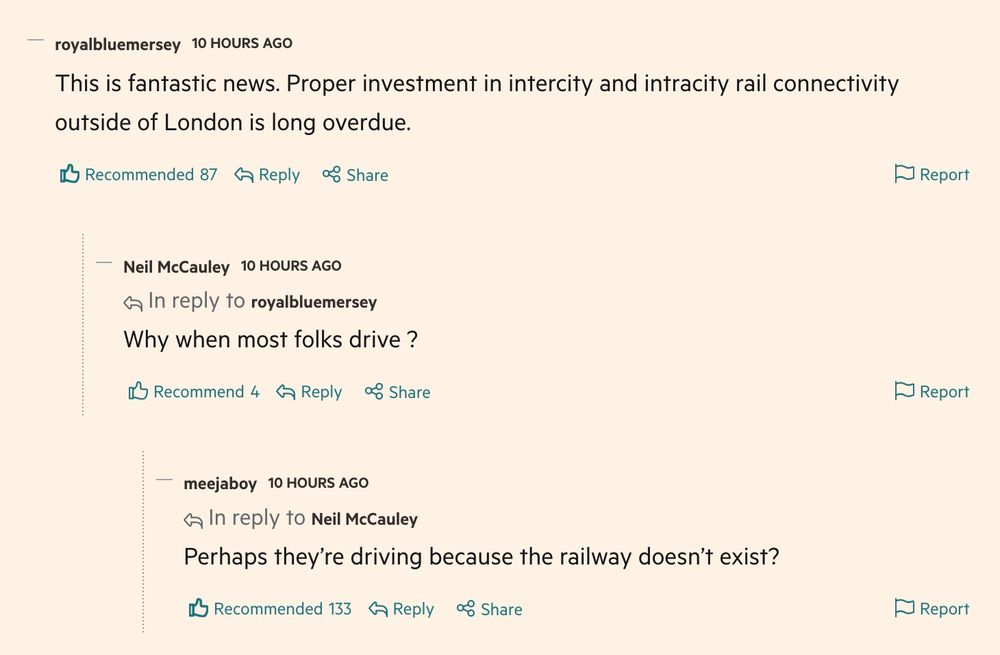
Task: Collapse royalbluemersey's comment thread with the dash
Action: tap(36, 42)
